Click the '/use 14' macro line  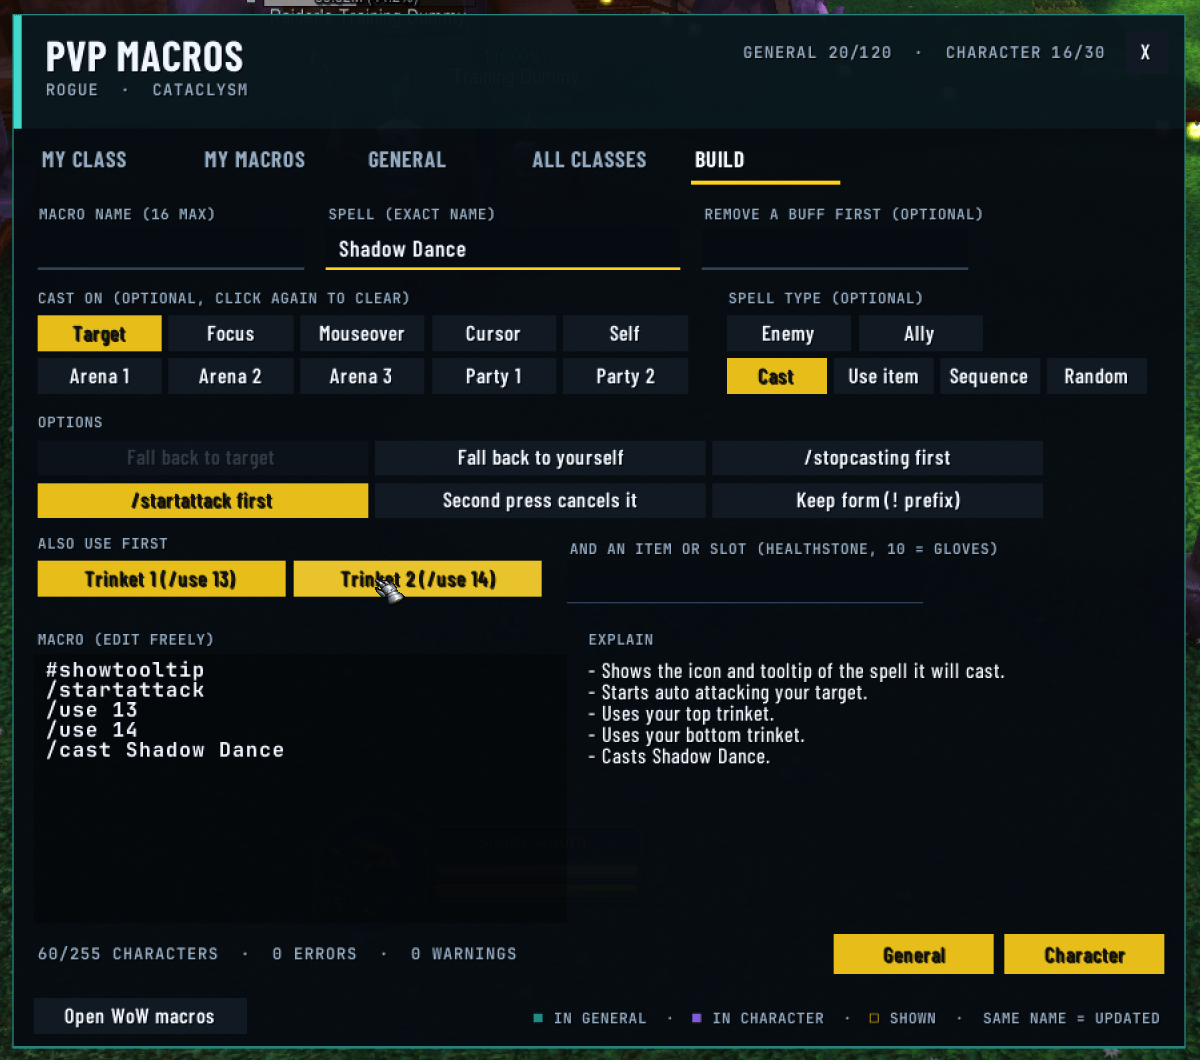92,730
